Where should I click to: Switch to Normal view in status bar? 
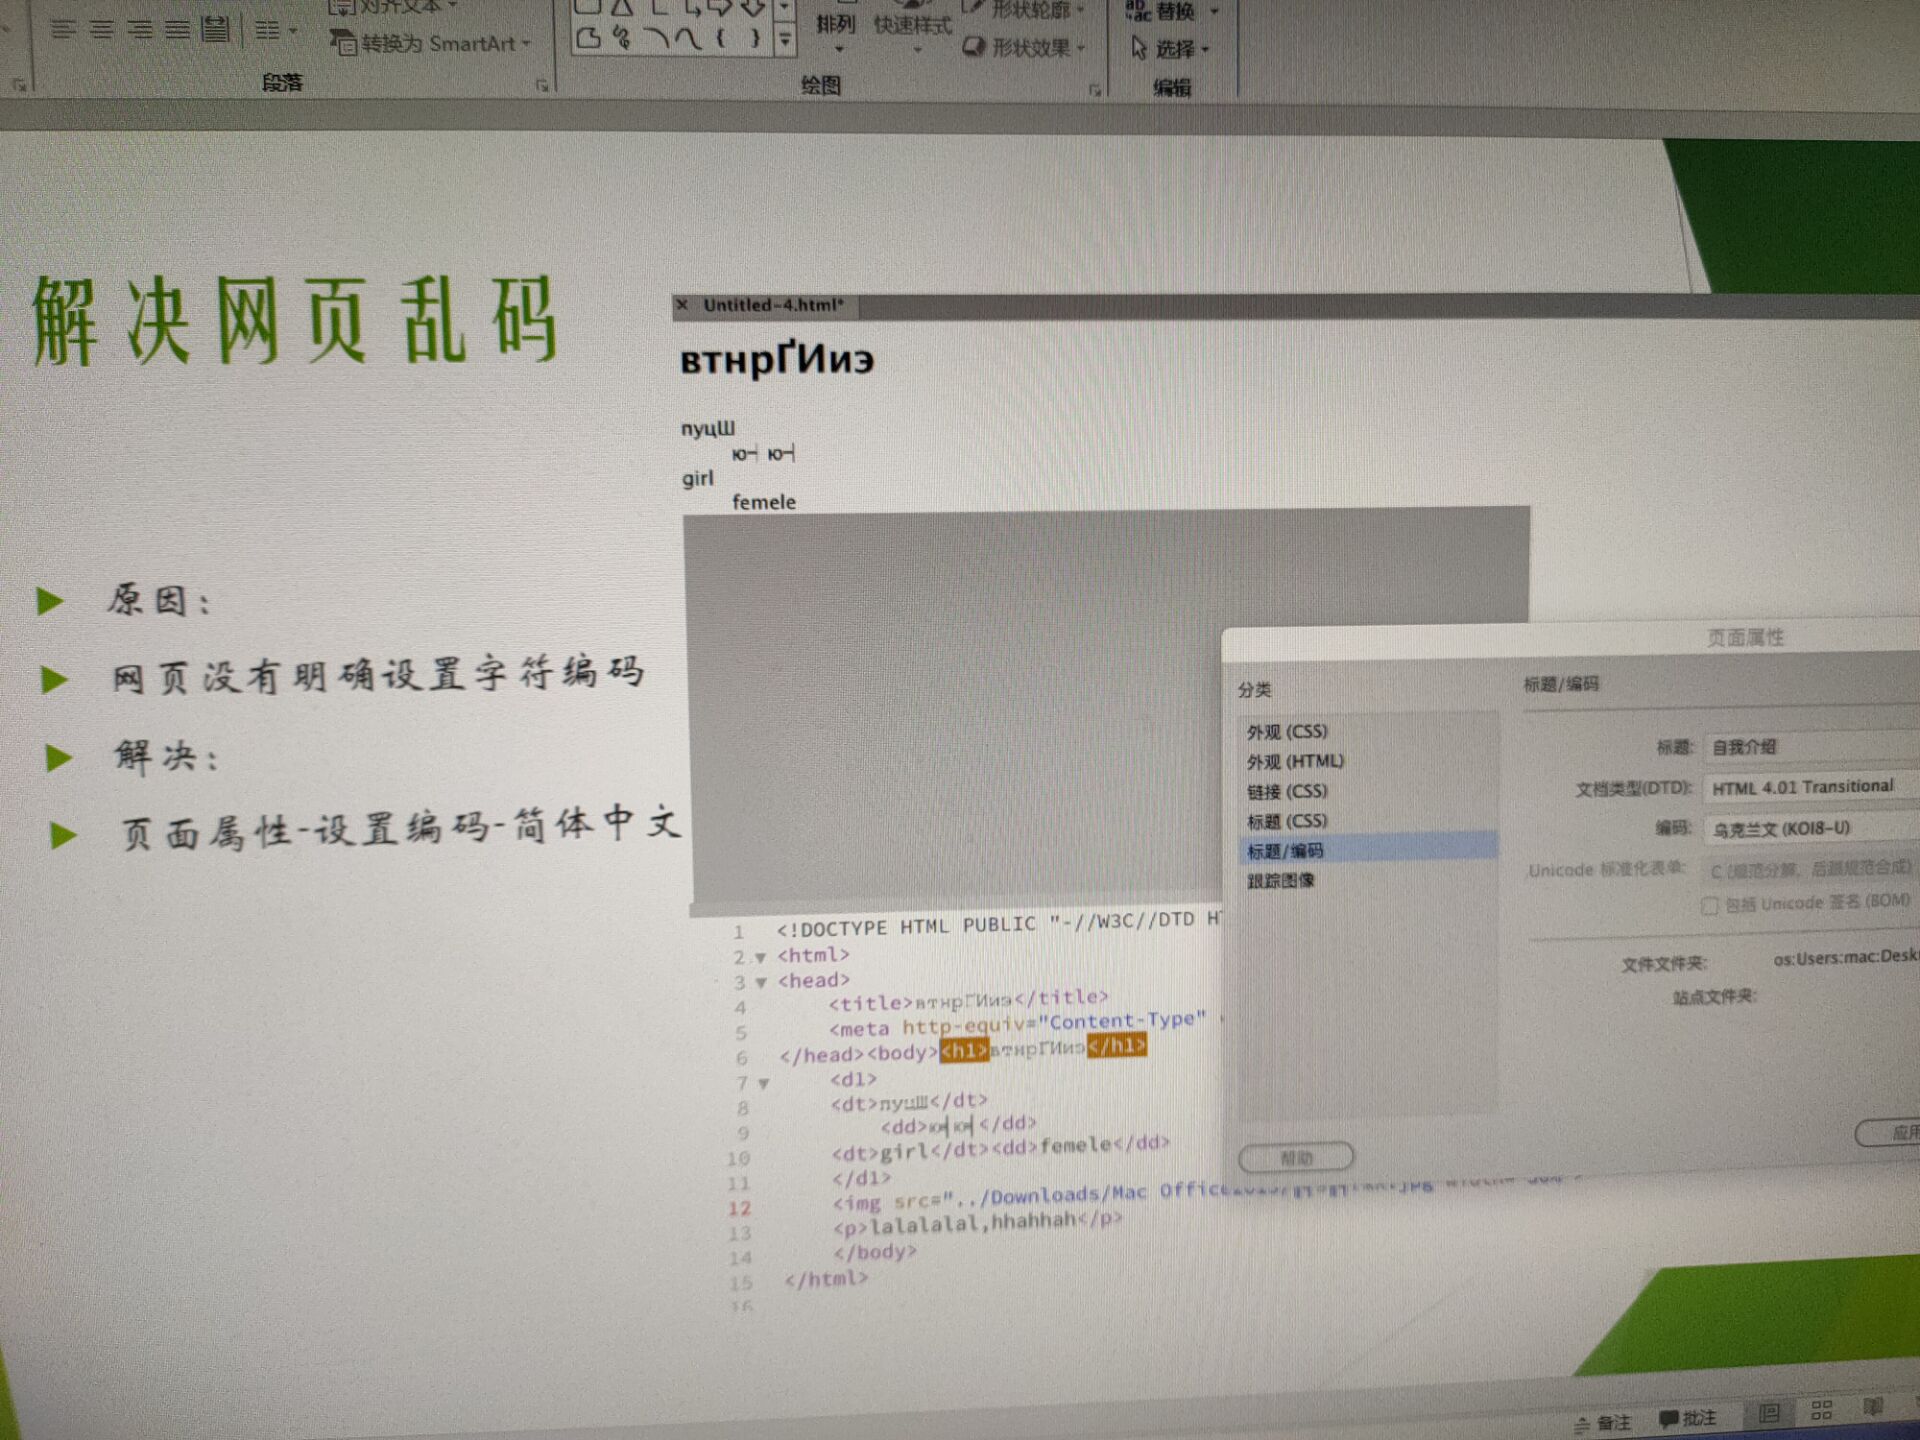[1769, 1413]
